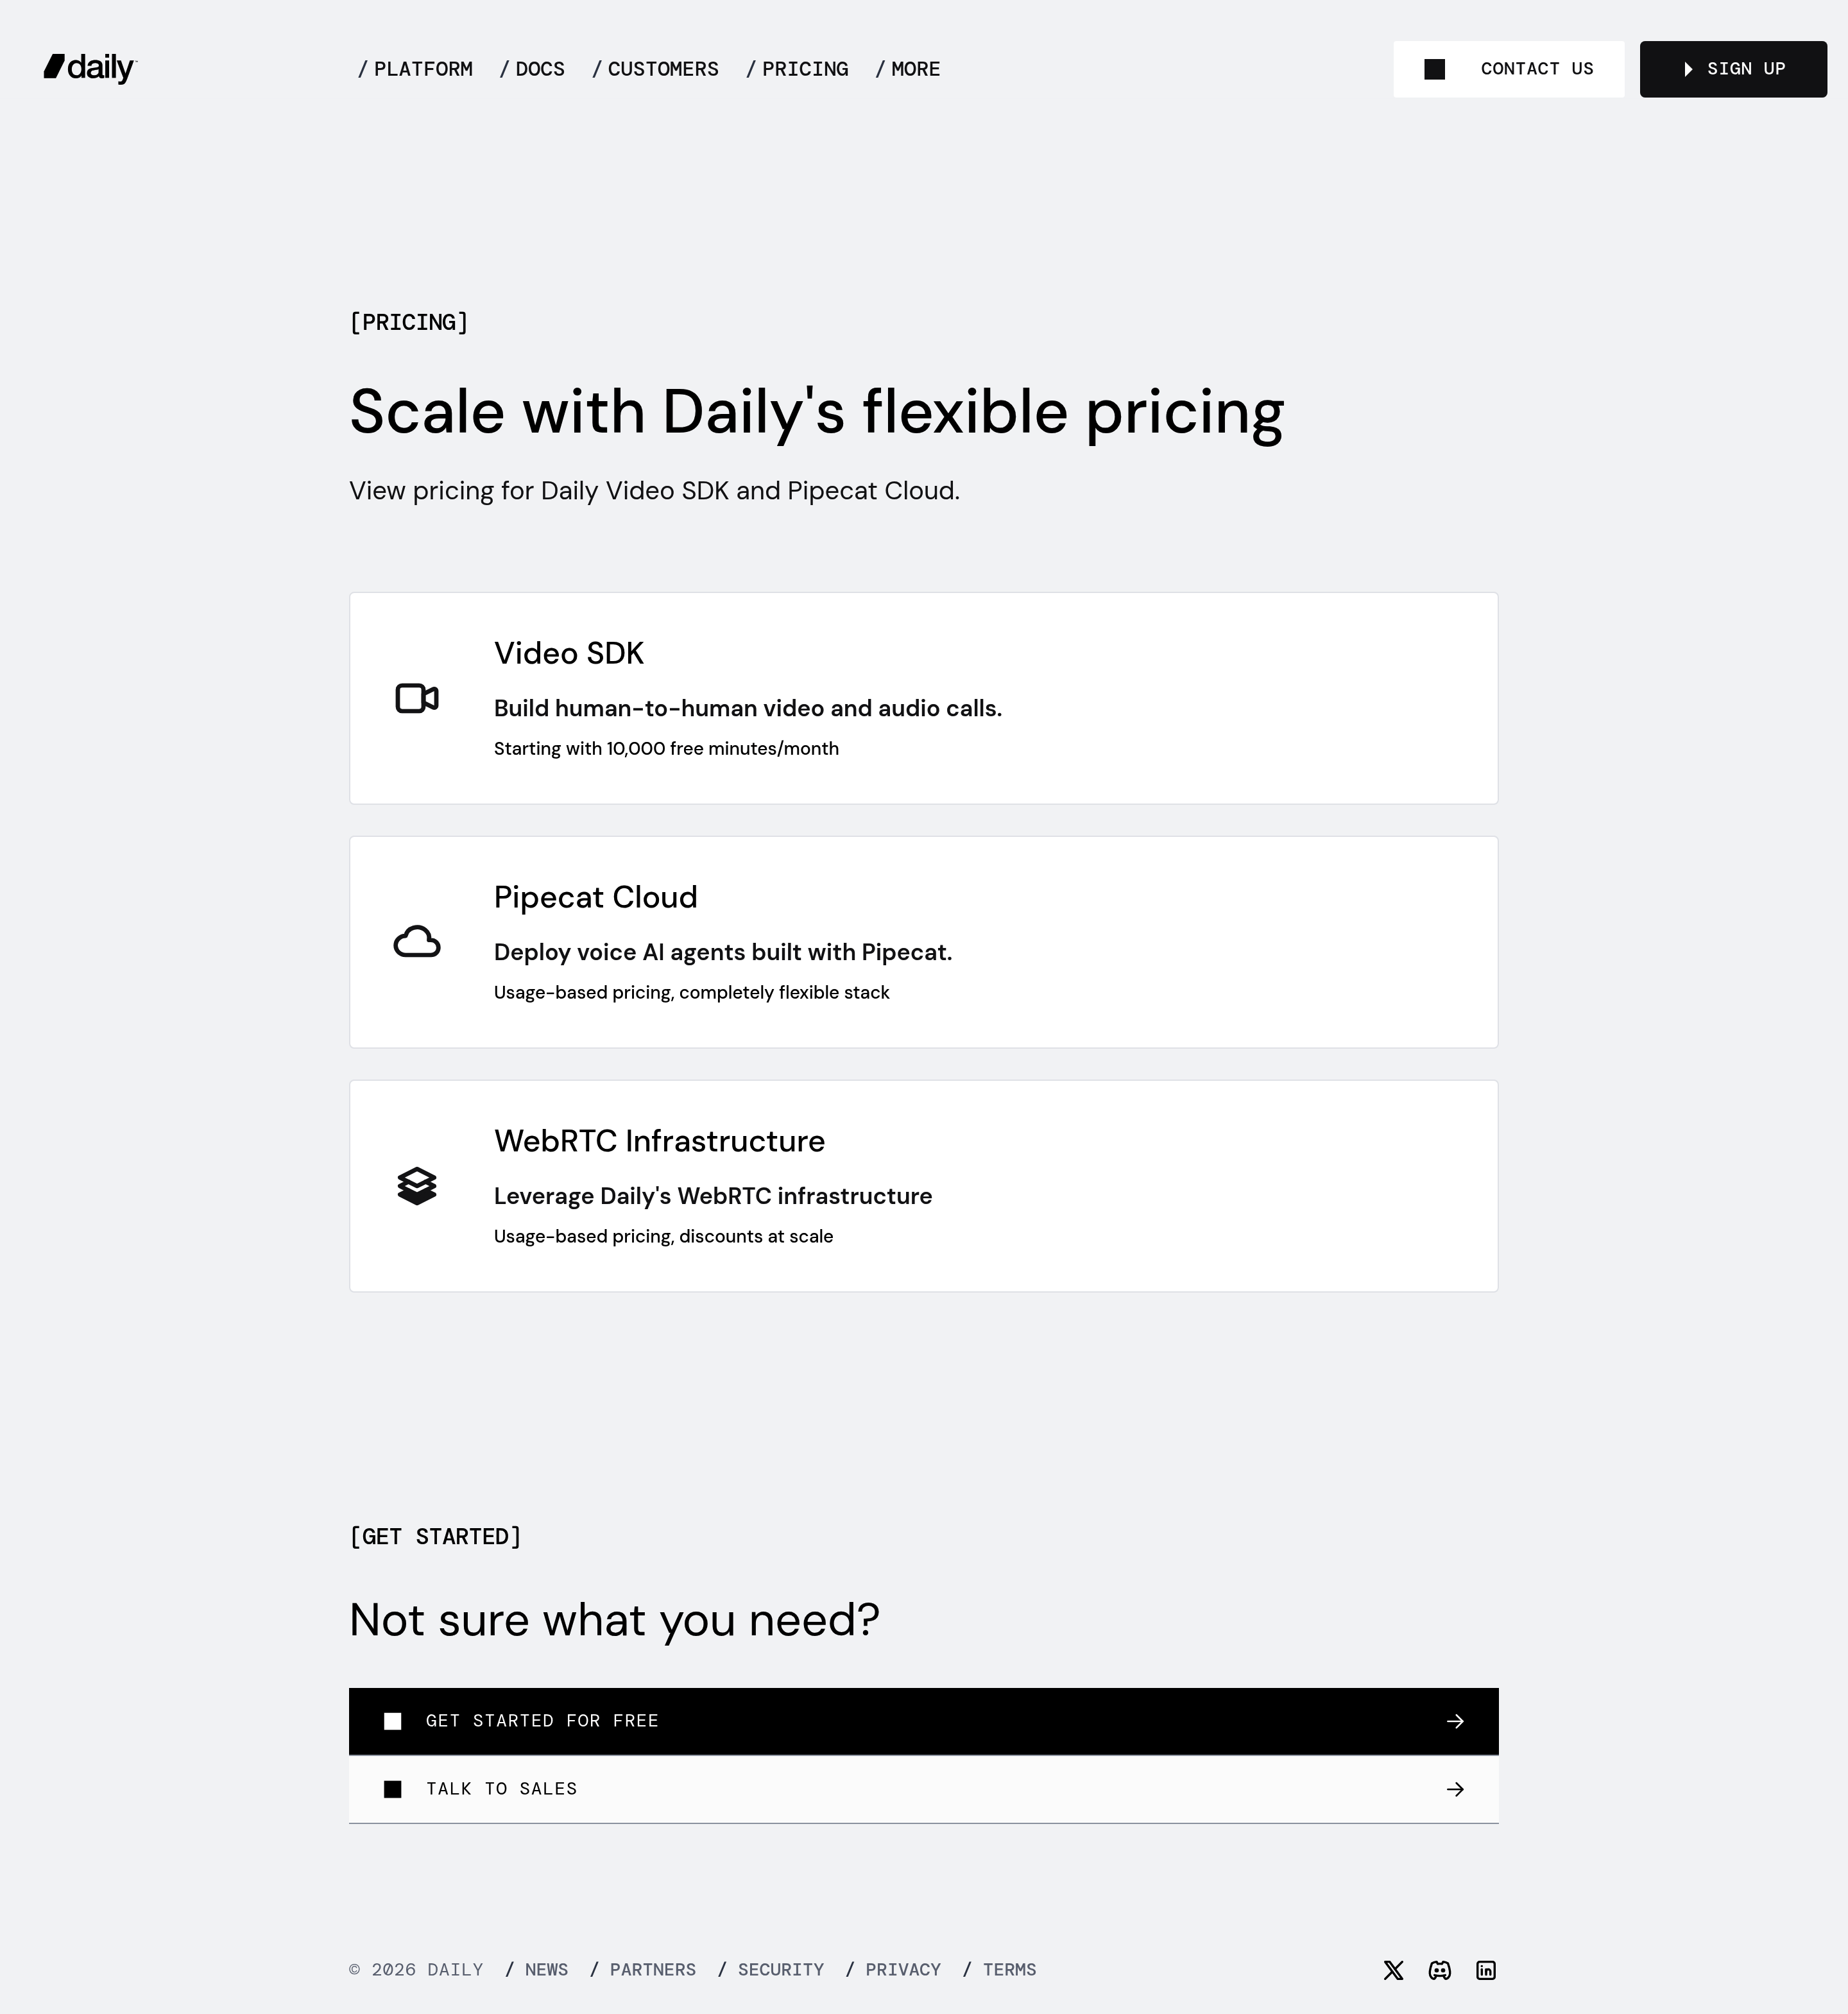Click the stacked layers WebRTC icon

[417, 1186]
